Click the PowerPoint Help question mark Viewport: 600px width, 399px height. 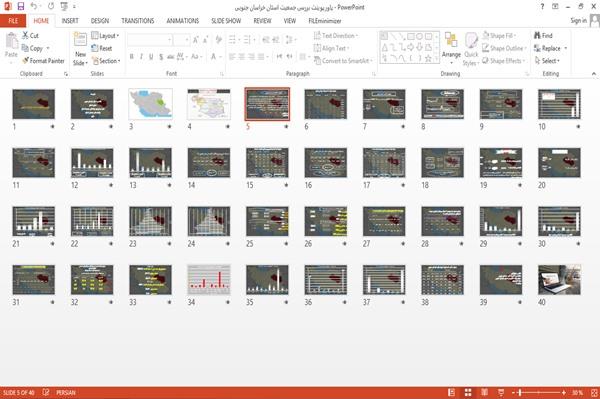coord(542,7)
